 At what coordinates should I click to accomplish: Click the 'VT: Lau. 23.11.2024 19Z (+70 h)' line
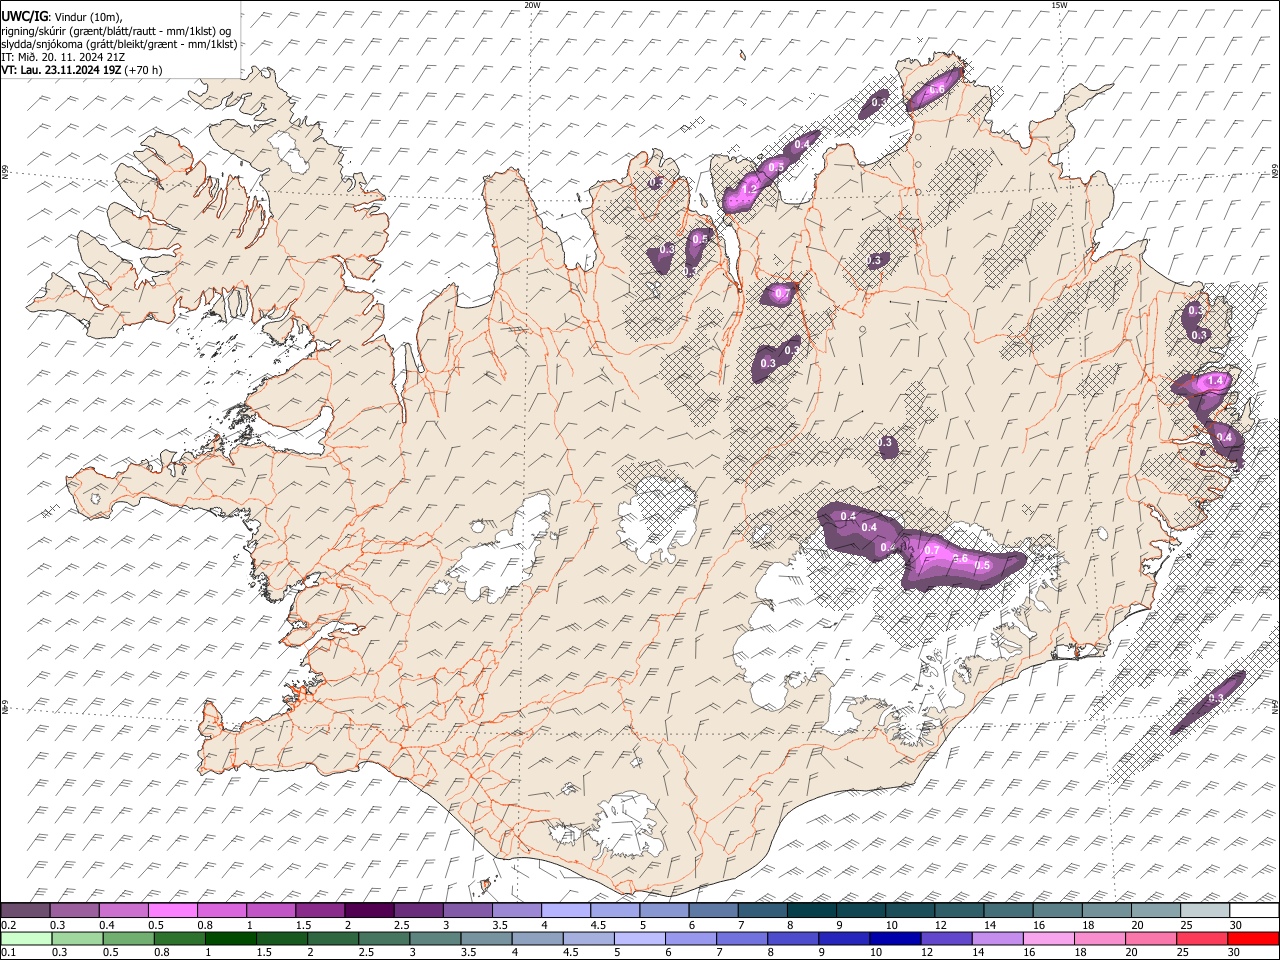[81, 70]
